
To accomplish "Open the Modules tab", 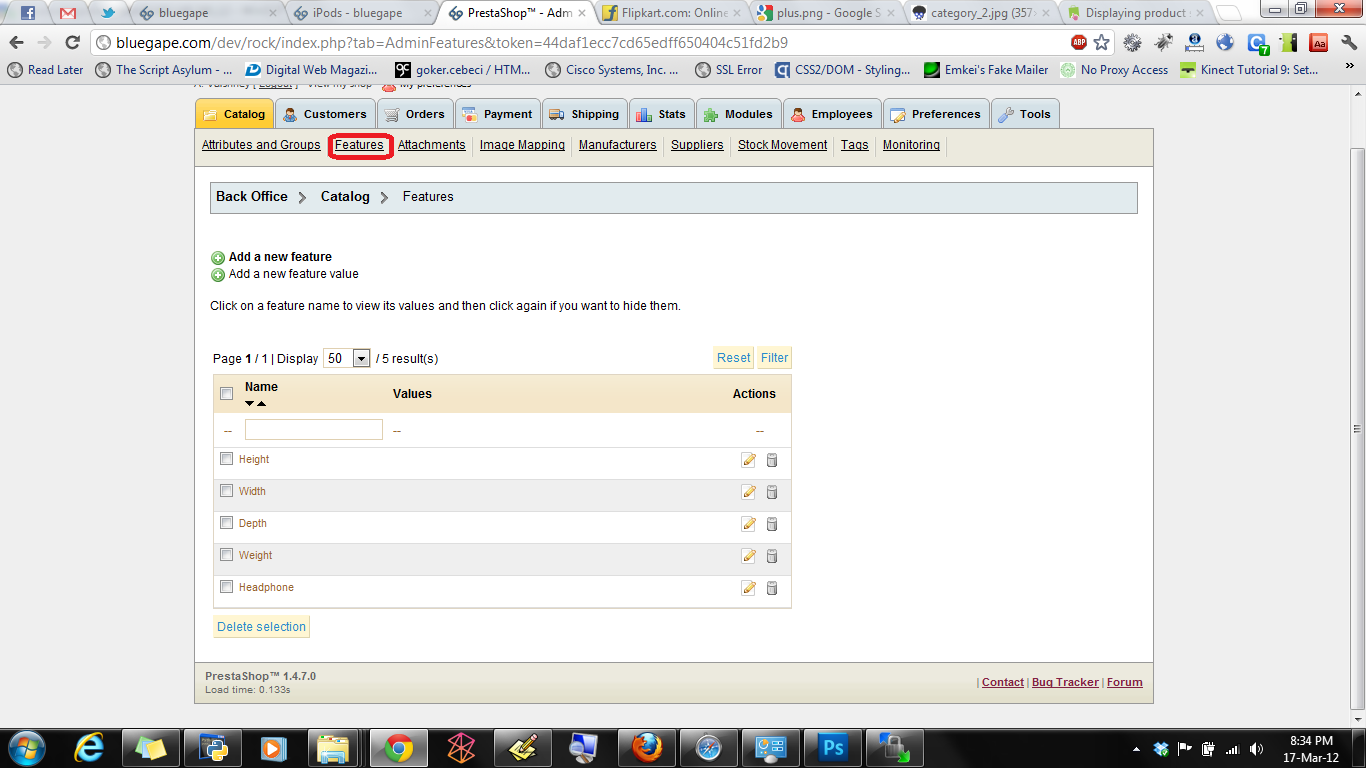I will coord(738,114).
